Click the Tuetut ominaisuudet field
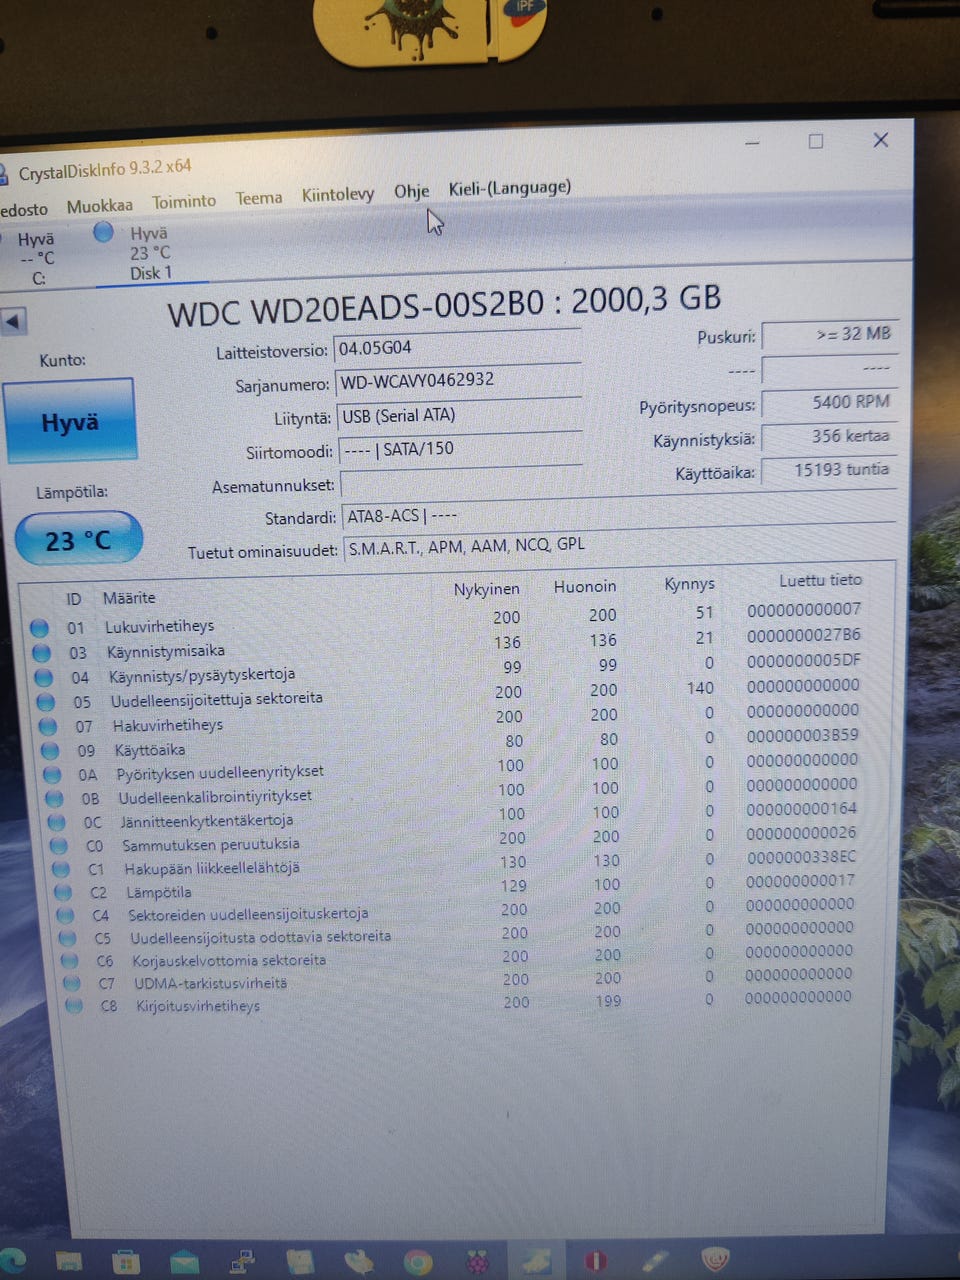The width and height of the screenshot is (960, 1280). coord(619,546)
